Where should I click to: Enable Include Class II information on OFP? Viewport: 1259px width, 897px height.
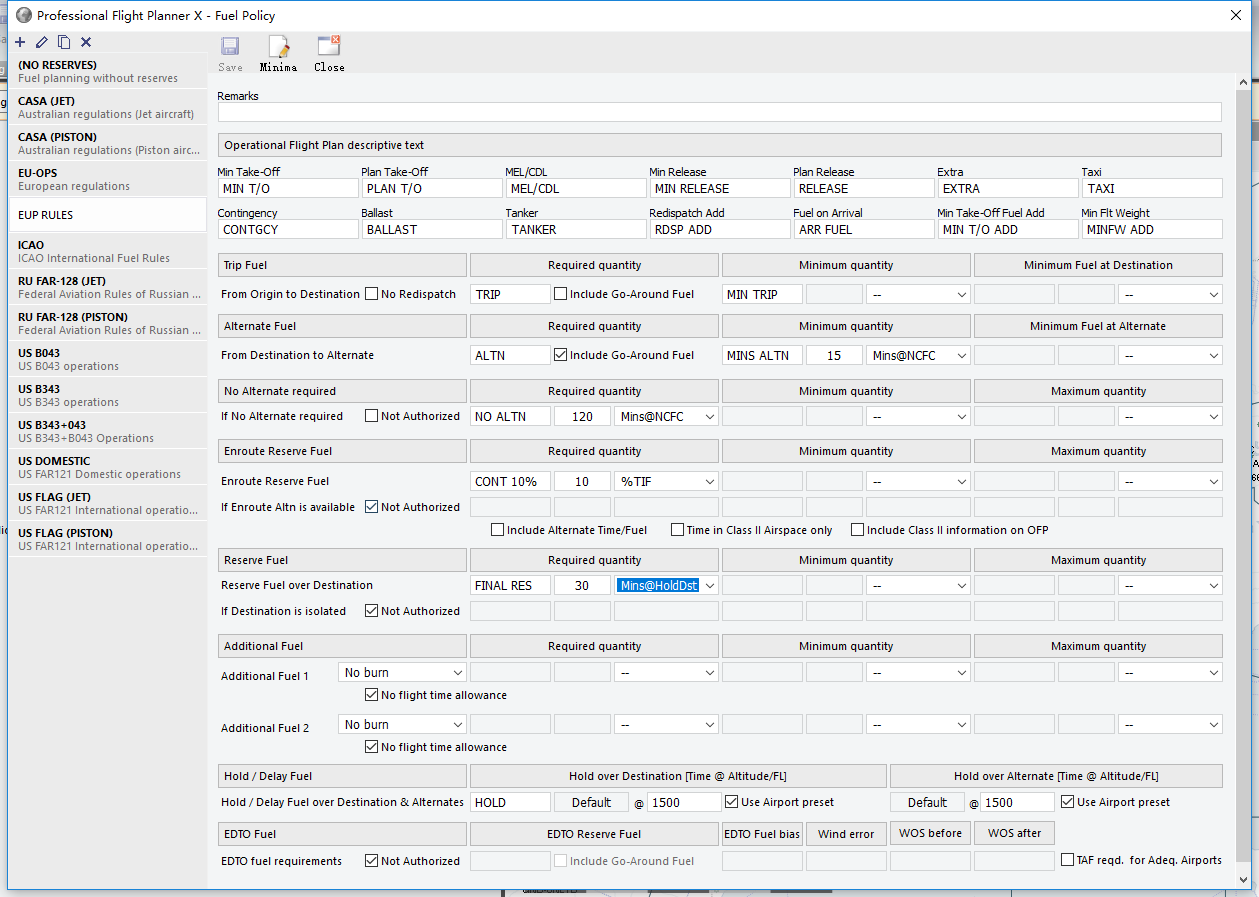click(857, 530)
